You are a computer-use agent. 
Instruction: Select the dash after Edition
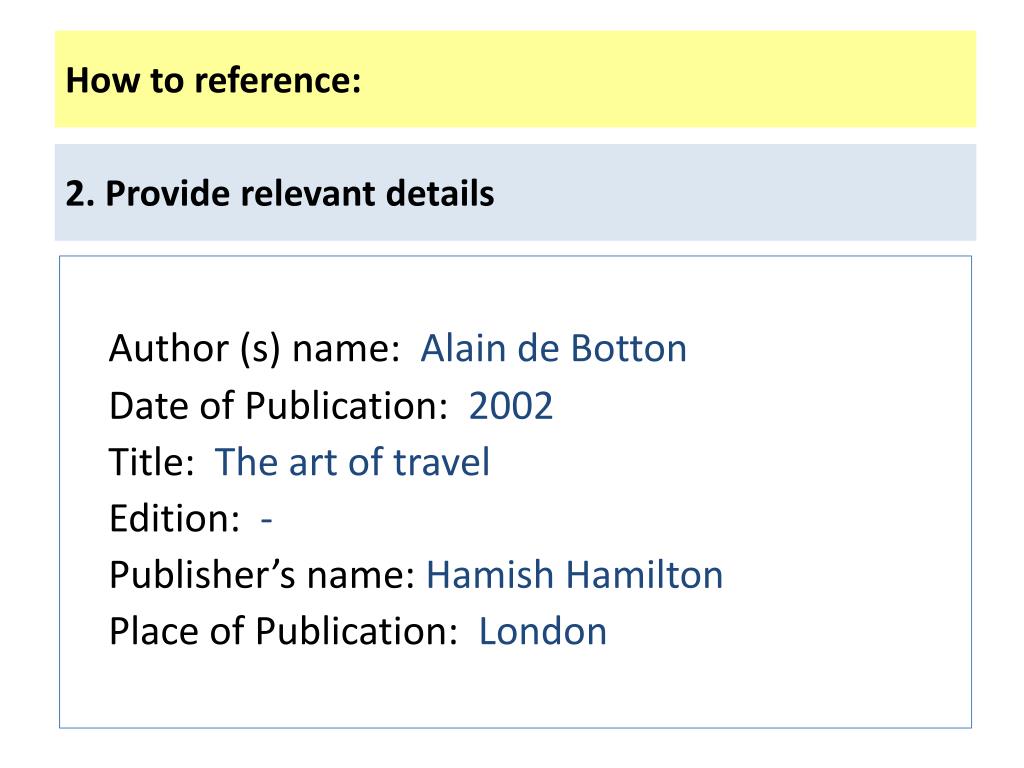[x=266, y=520]
